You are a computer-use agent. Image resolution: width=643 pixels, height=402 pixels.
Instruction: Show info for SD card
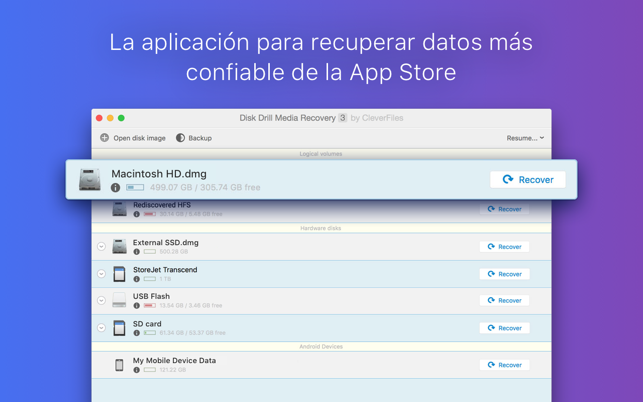(137, 333)
